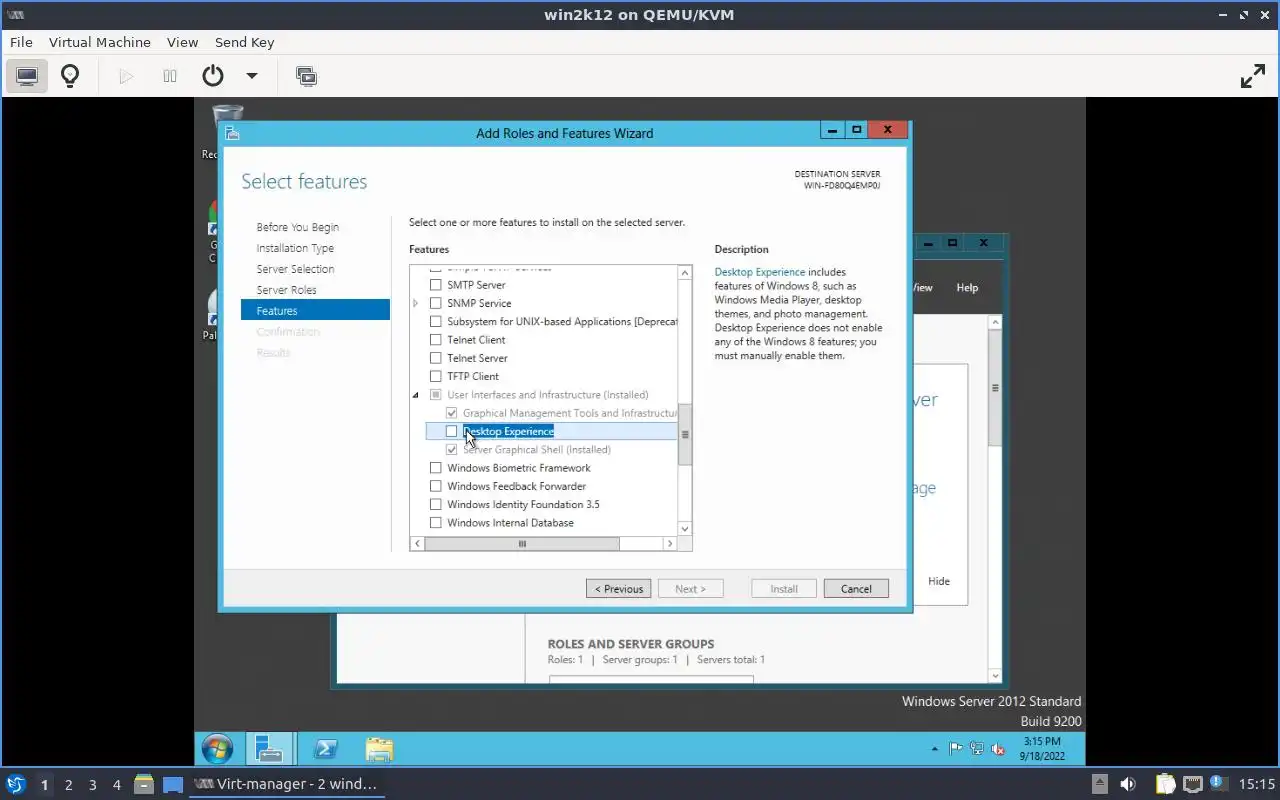
Task: Click the host volume speaker icon
Action: (1128, 784)
